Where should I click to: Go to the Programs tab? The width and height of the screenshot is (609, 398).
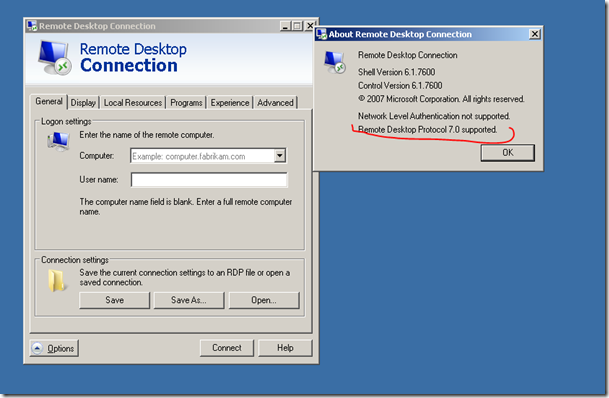point(186,103)
